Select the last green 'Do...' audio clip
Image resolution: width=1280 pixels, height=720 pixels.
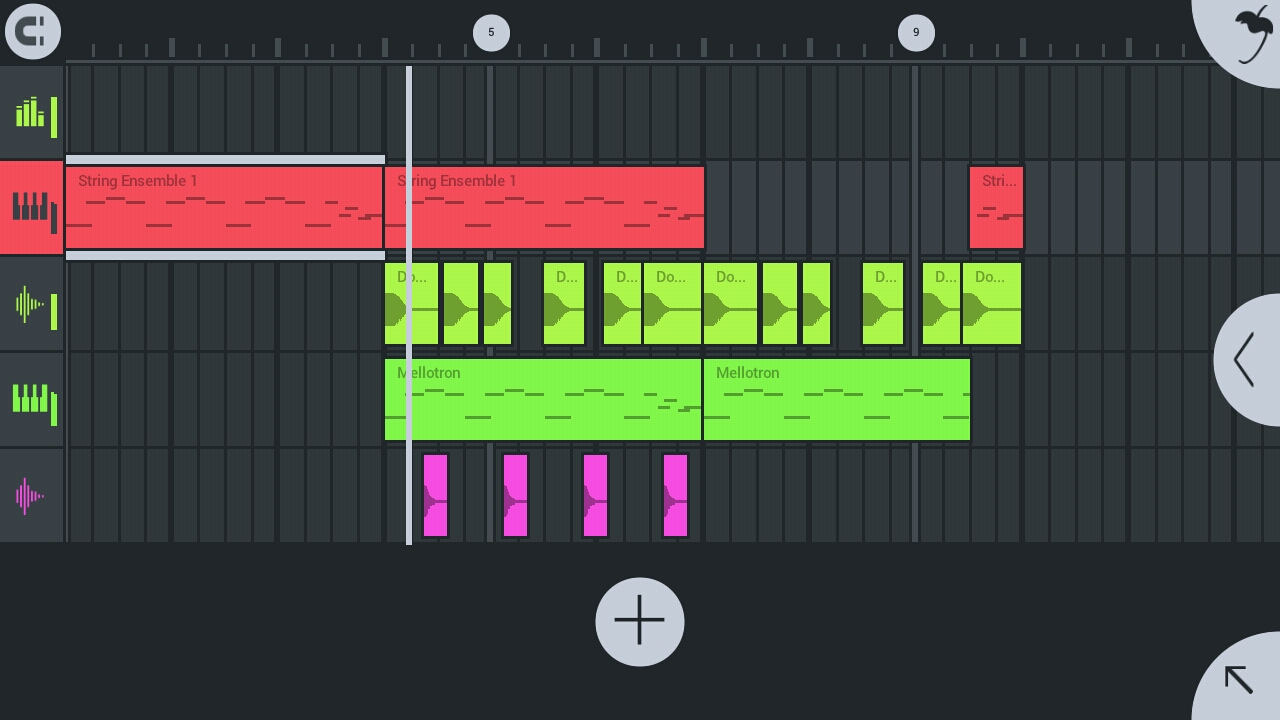992,304
